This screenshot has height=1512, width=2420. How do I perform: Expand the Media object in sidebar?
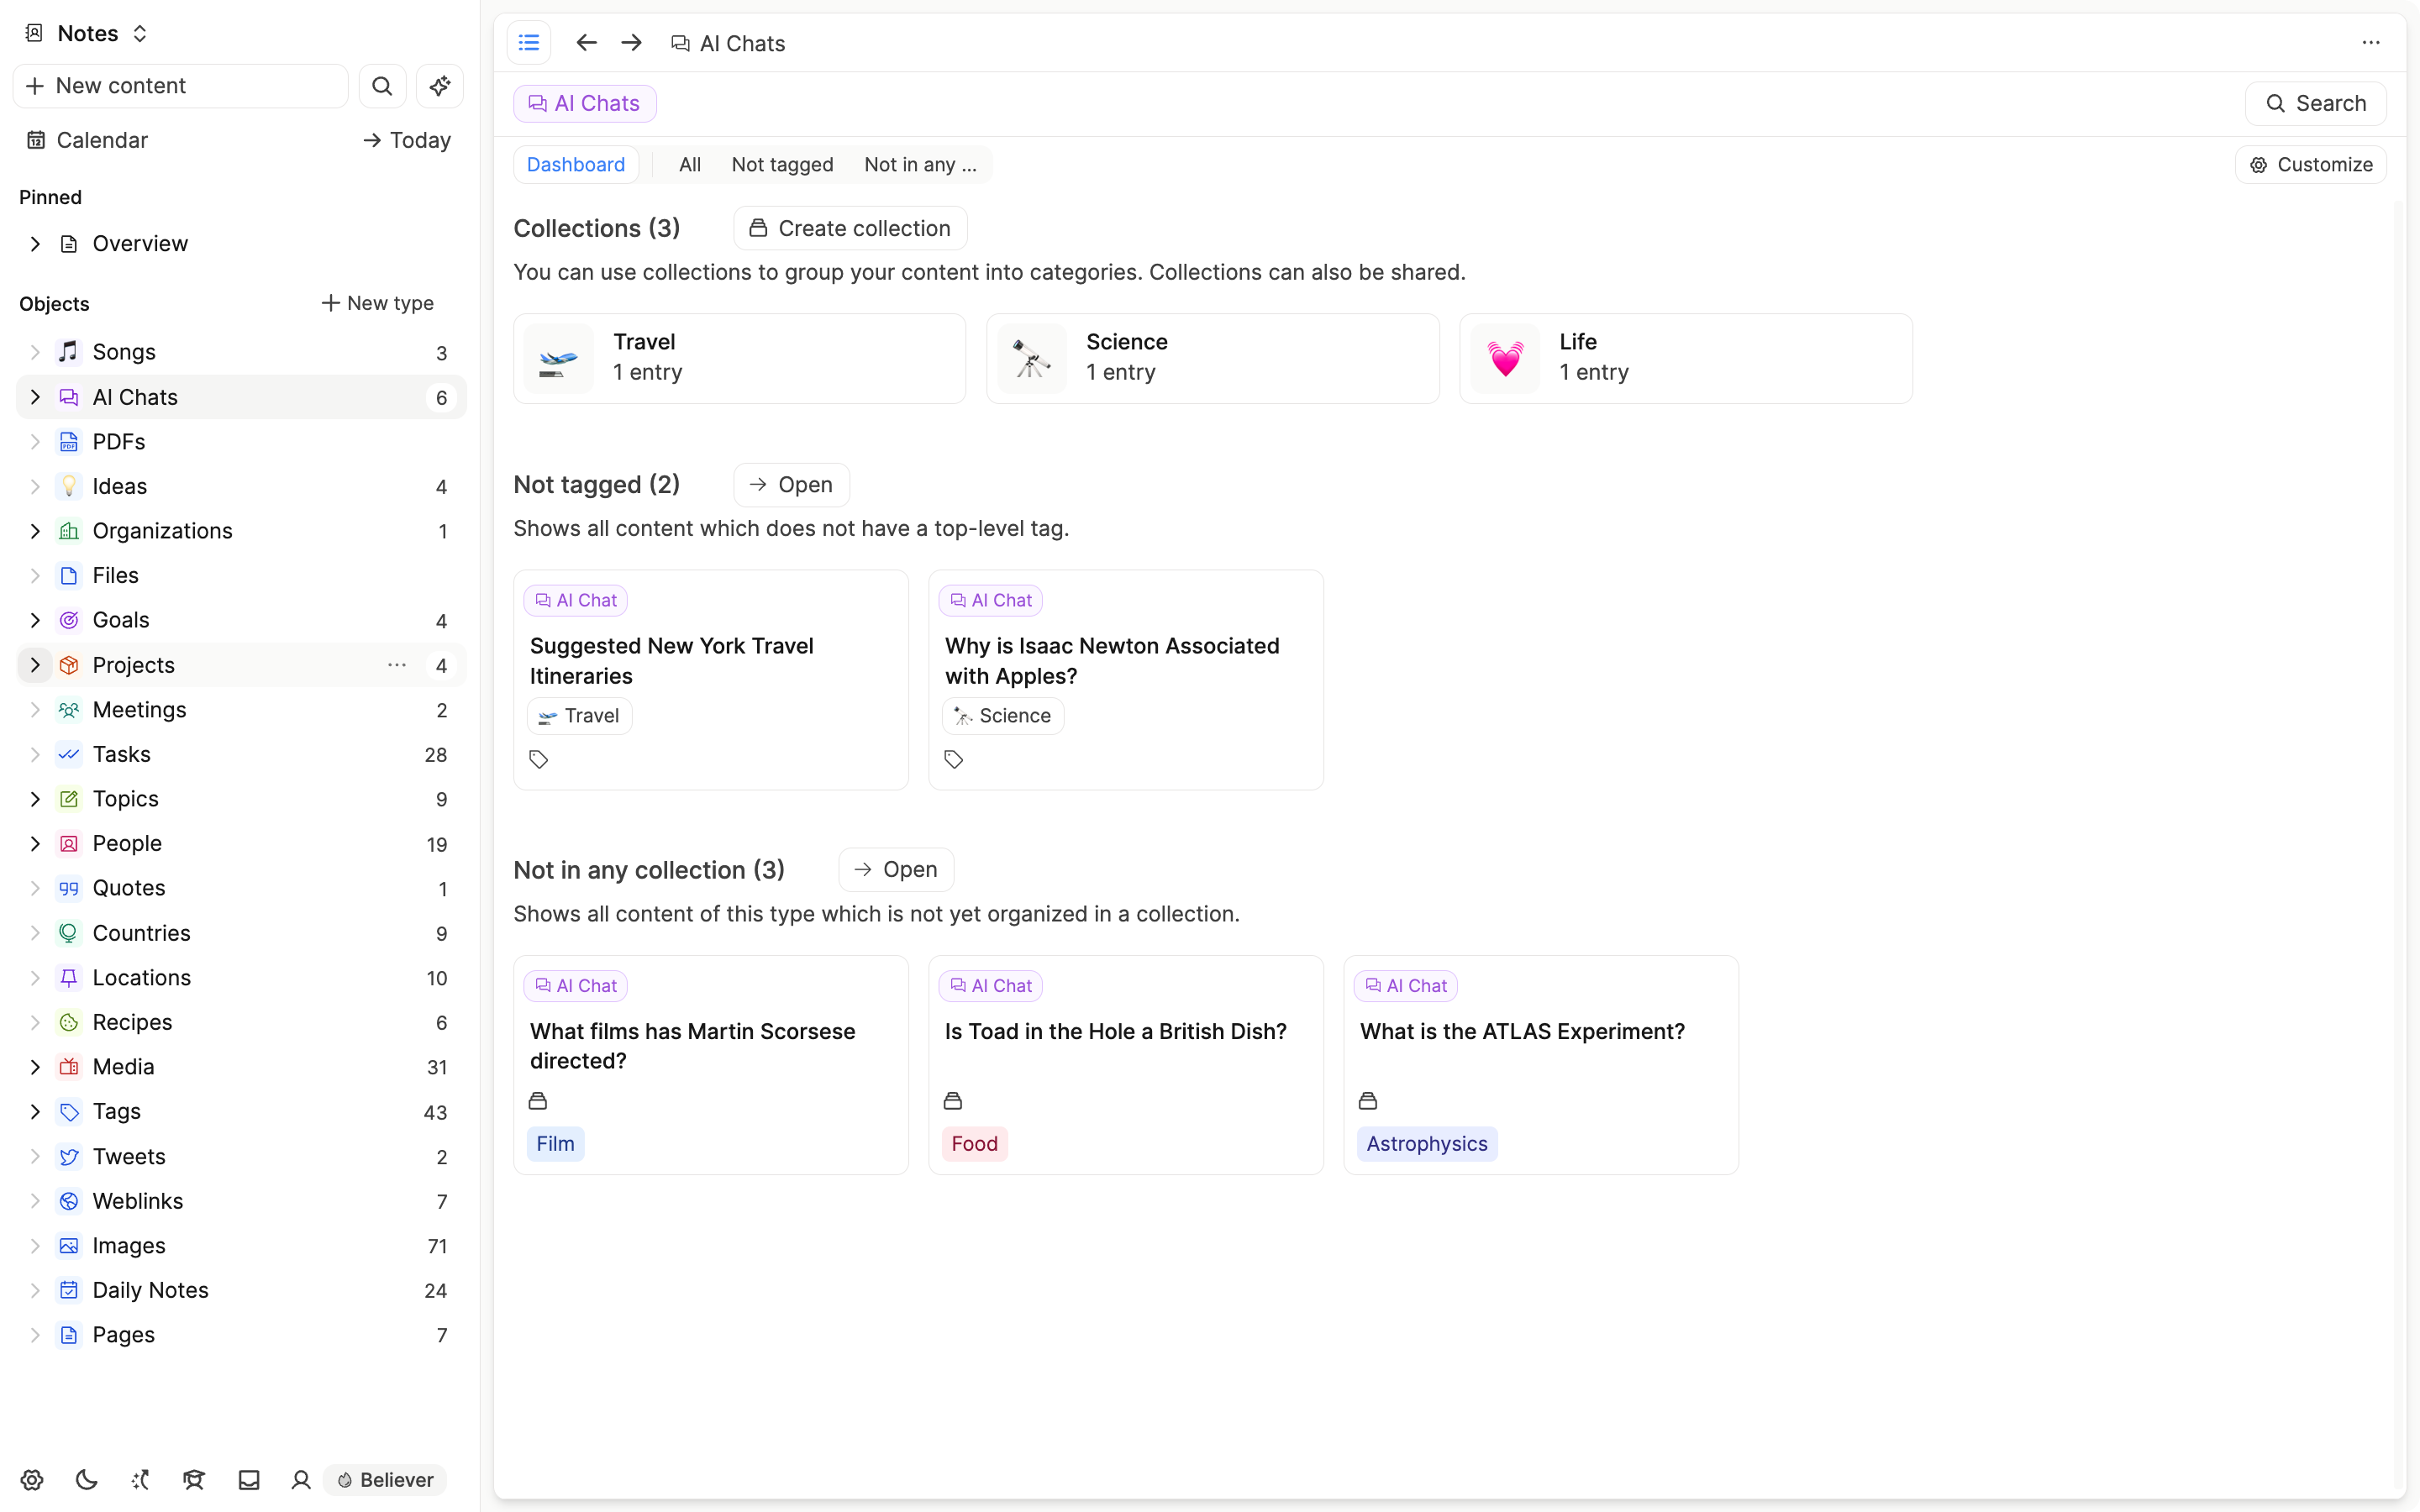click(x=34, y=1066)
